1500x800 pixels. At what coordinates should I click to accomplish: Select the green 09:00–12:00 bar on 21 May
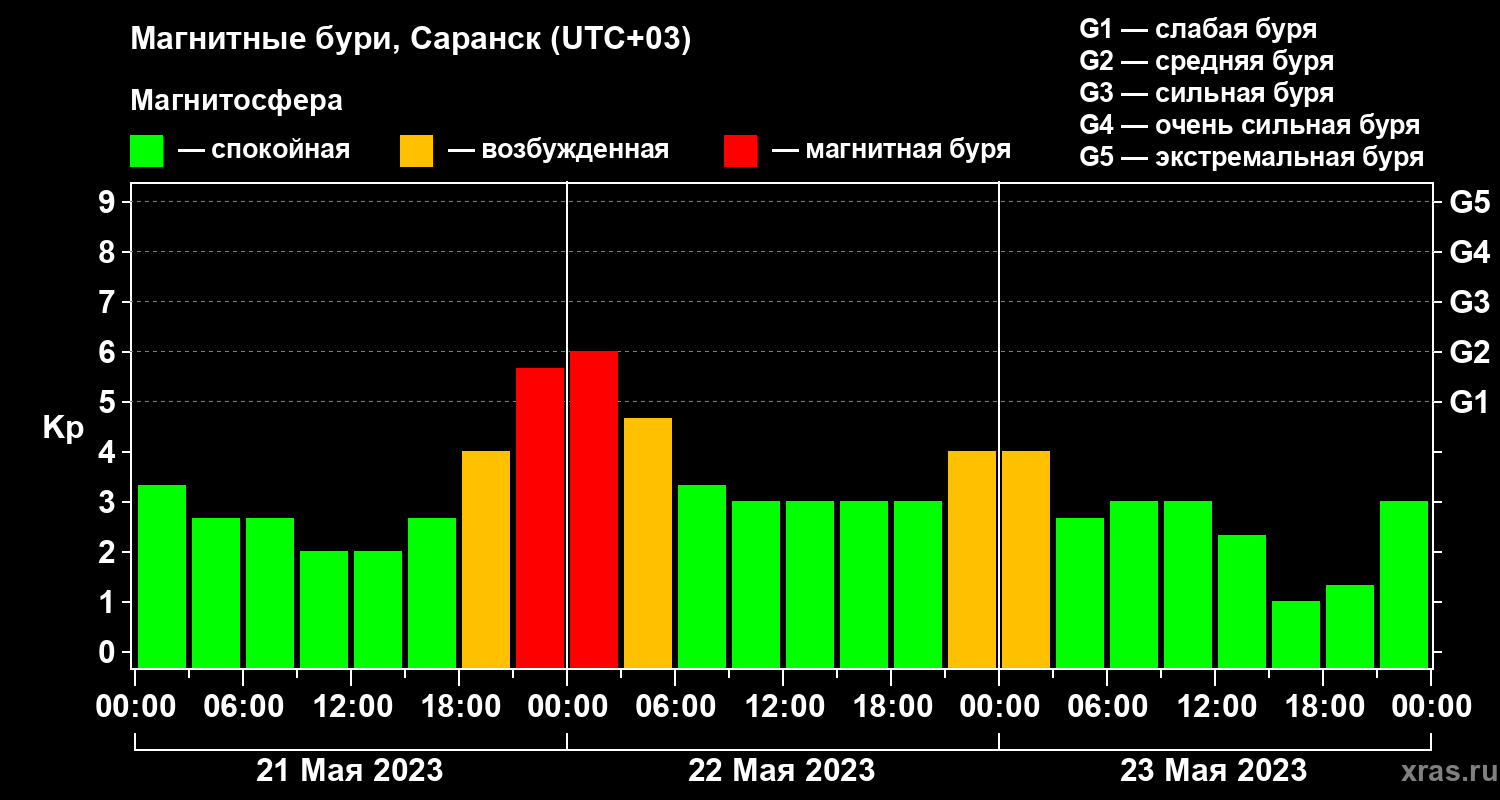[x=324, y=609]
